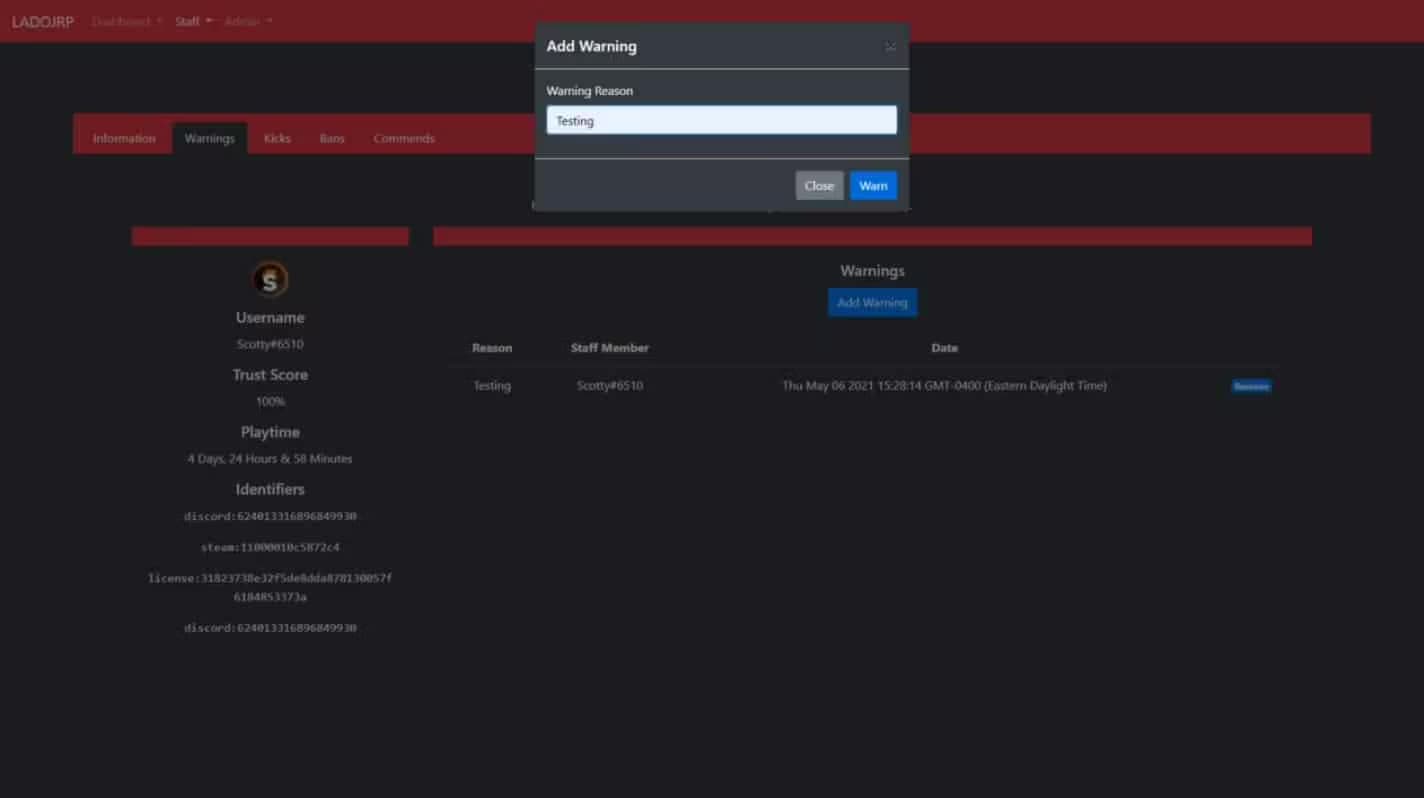Open the Commends tab
The width and height of the screenshot is (1424, 798).
pyautogui.click(x=404, y=138)
